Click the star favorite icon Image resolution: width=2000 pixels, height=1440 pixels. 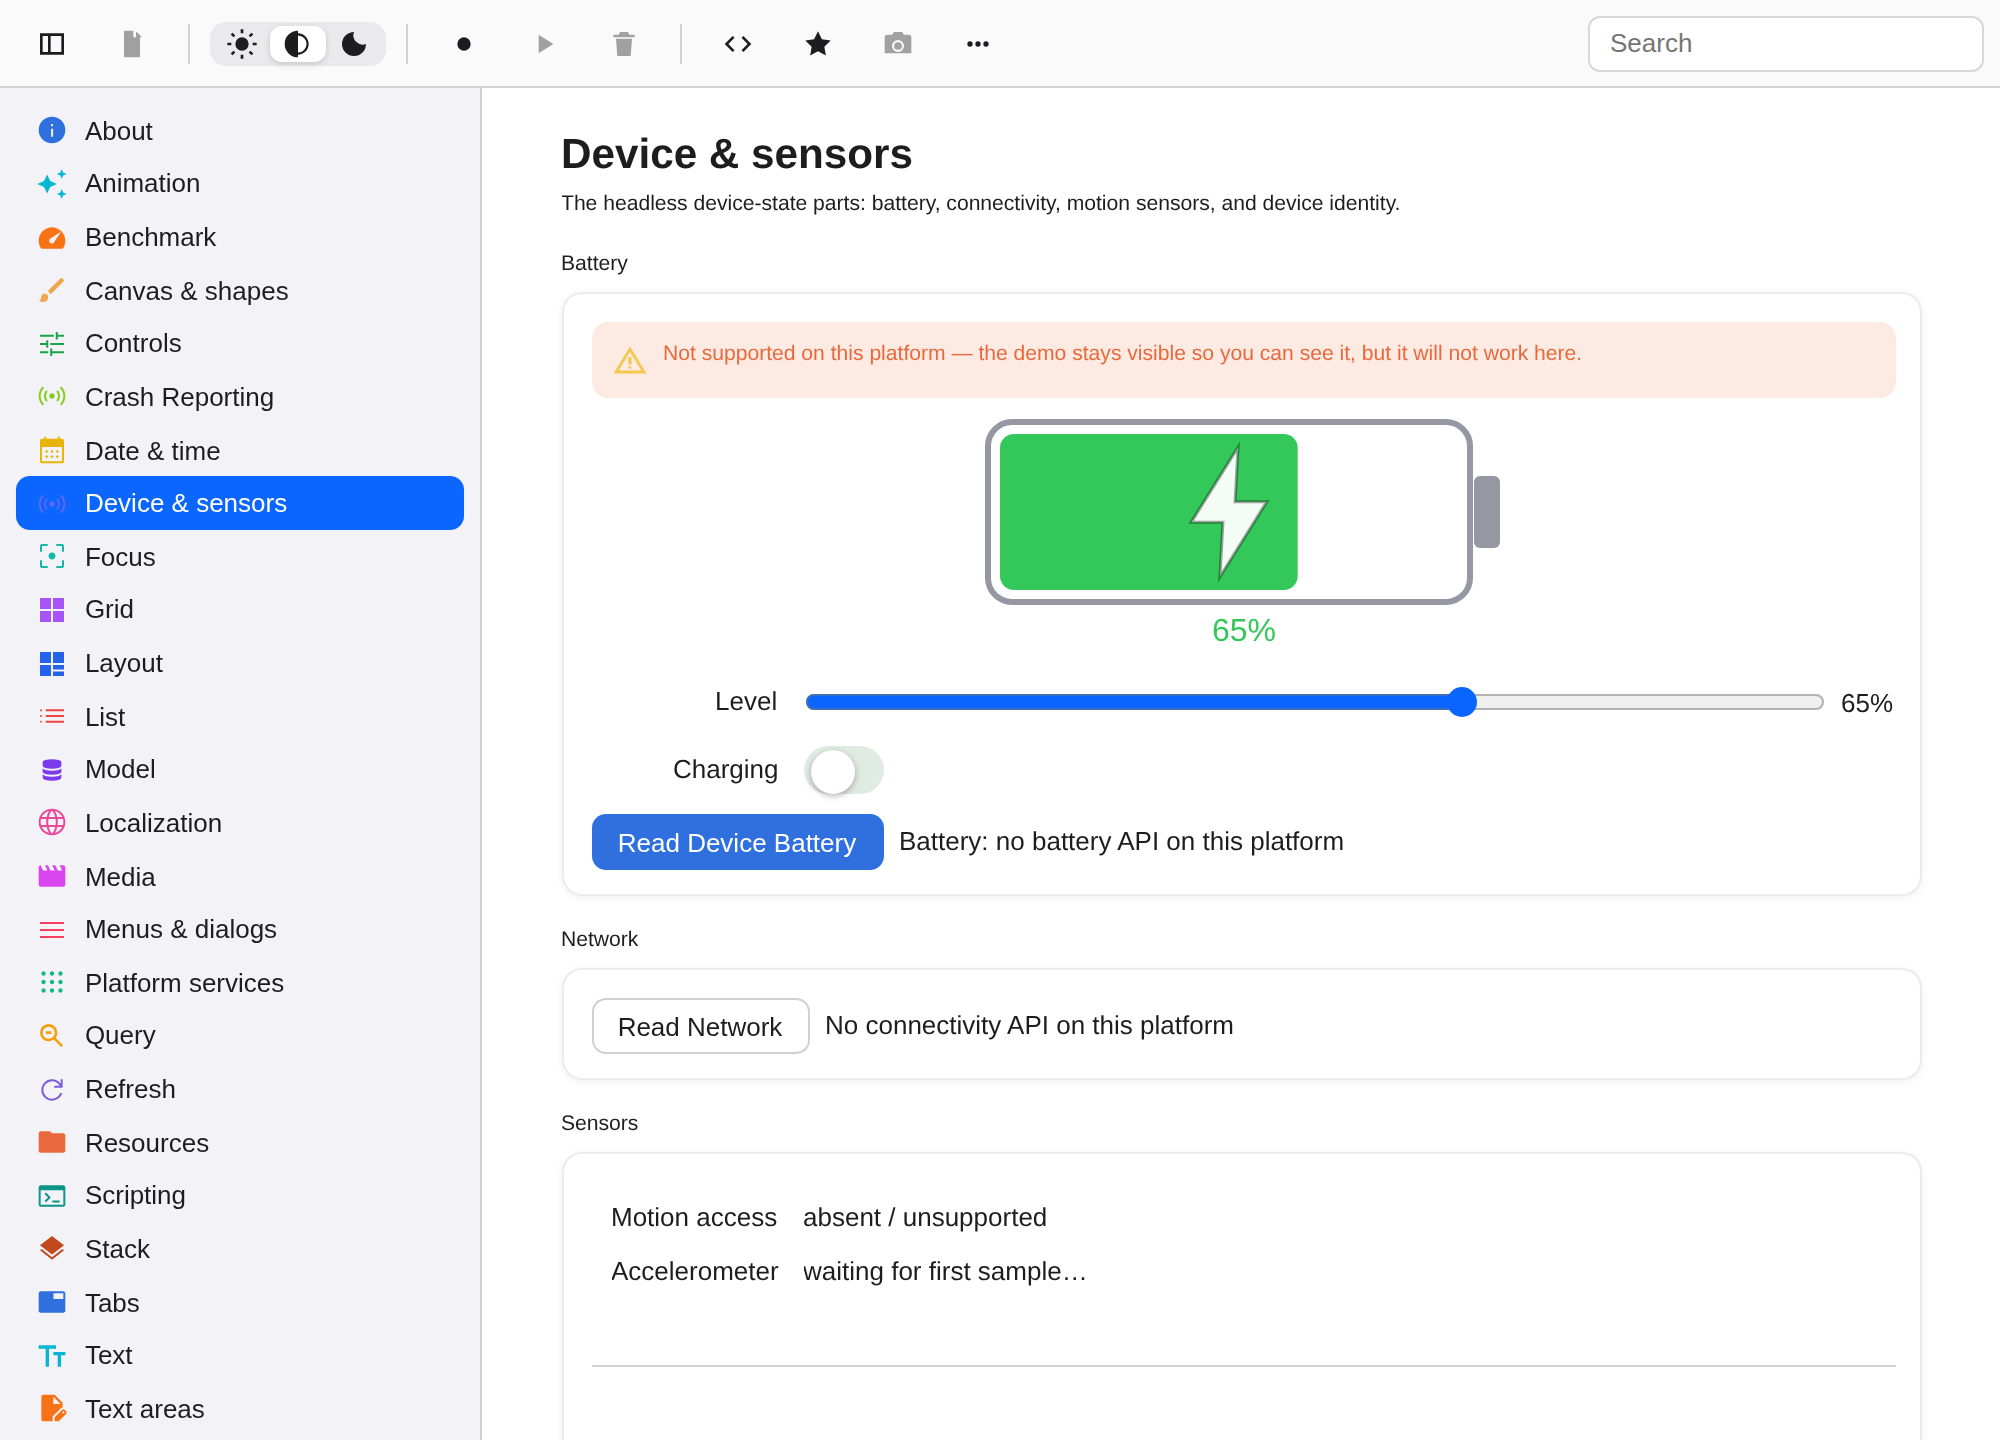pyautogui.click(x=818, y=44)
